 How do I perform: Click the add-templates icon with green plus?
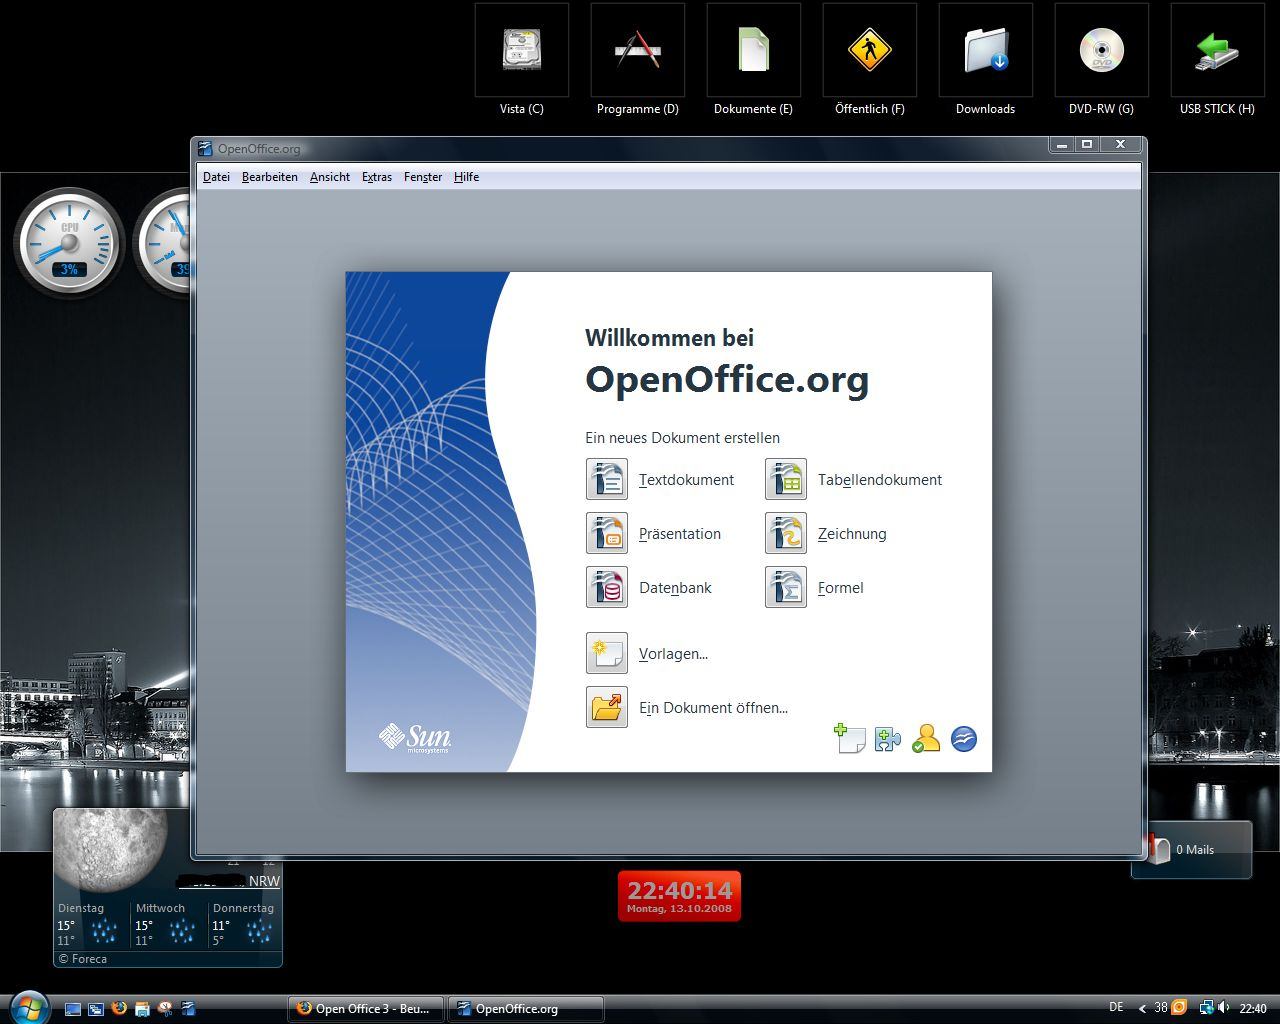coord(849,739)
